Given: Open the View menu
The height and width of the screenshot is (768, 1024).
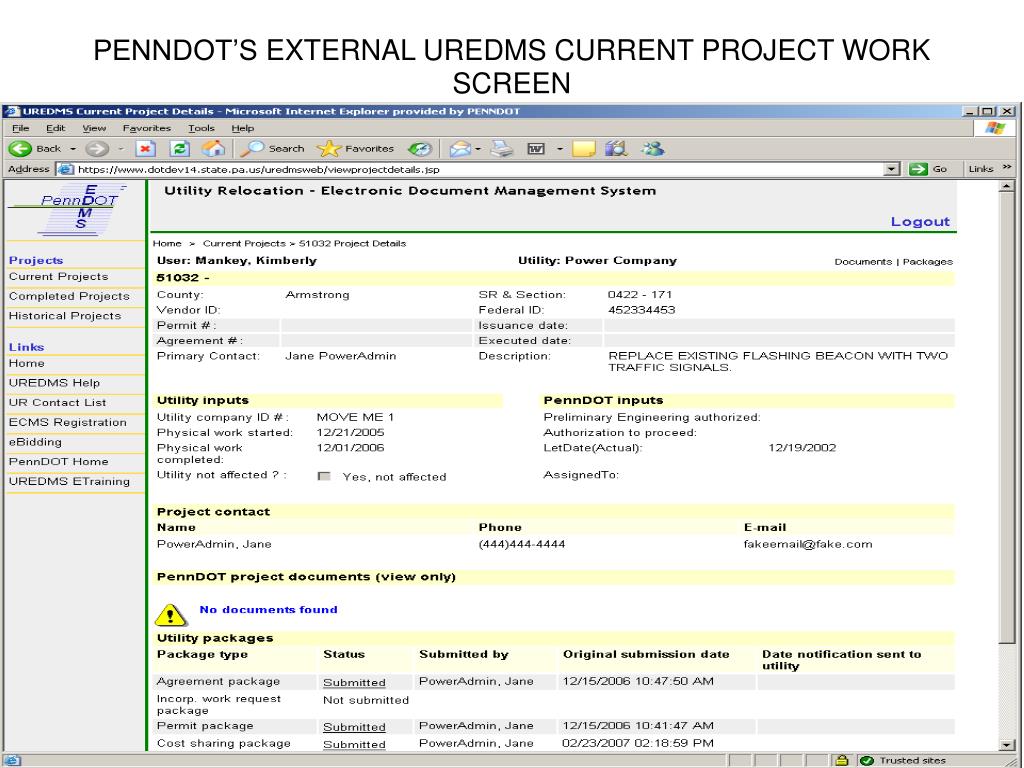Looking at the screenshot, I should pos(94,128).
